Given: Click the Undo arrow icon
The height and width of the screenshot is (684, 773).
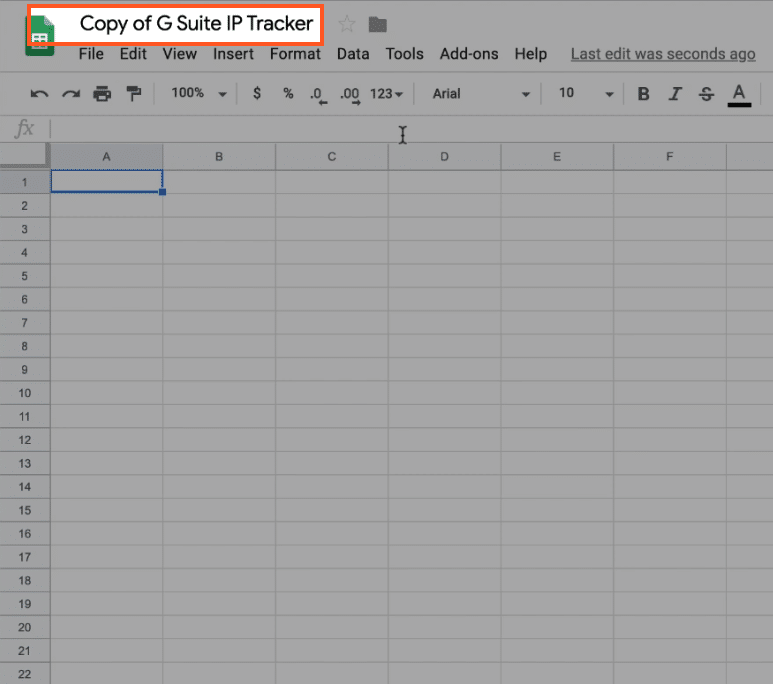Looking at the screenshot, I should [39, 94].
